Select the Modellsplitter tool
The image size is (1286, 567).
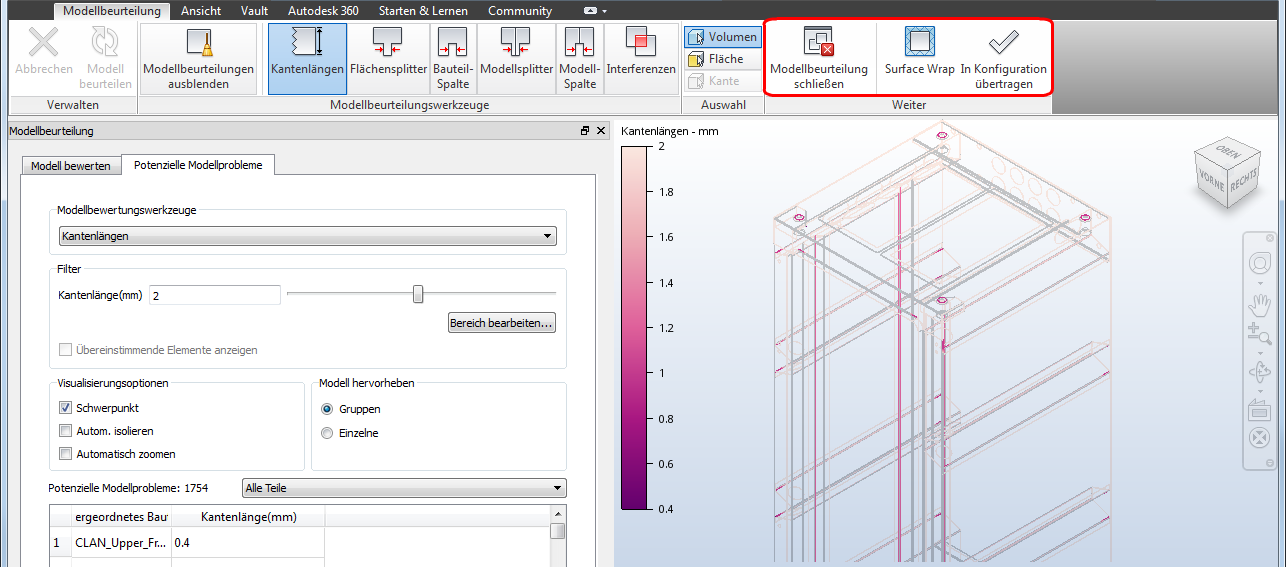(x=516, y=59)
